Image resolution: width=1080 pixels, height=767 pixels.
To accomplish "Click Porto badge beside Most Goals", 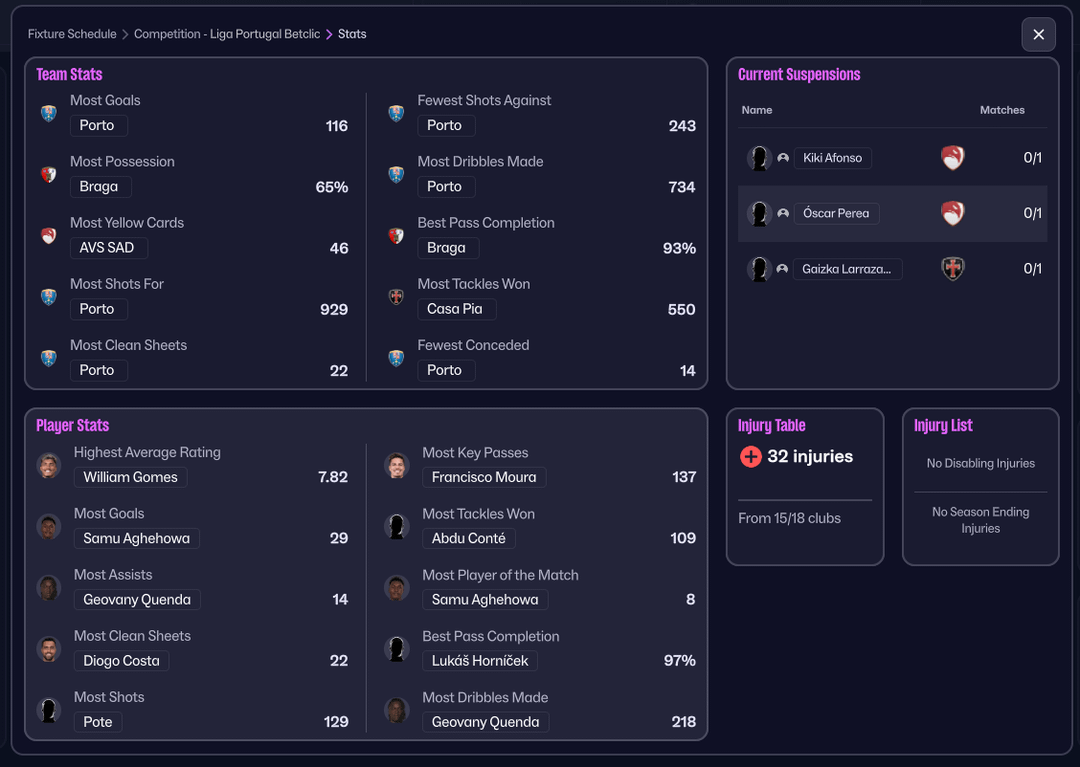I will 48,114.
